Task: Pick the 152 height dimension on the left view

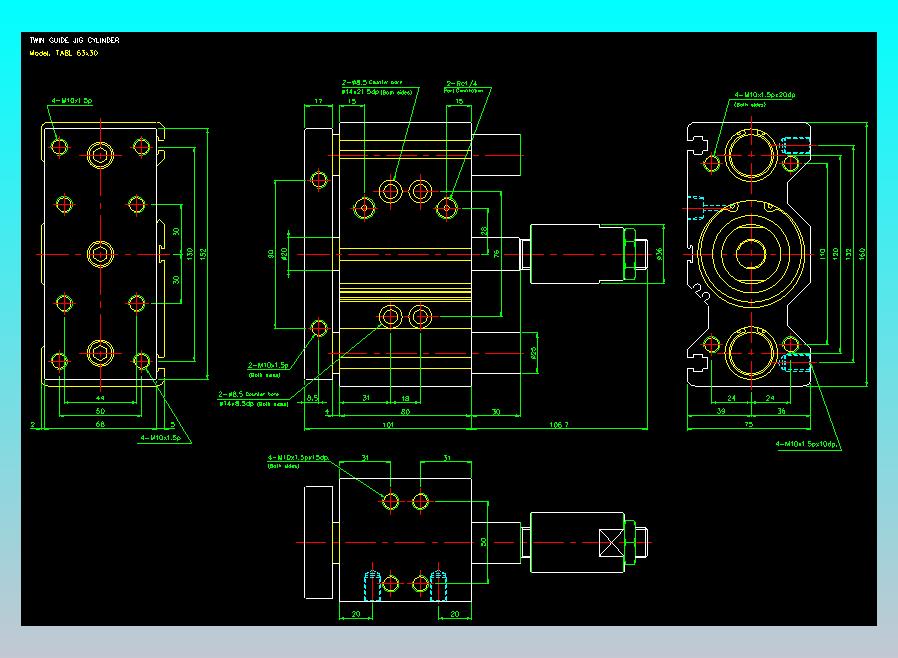Action: (x=203, y=254)
